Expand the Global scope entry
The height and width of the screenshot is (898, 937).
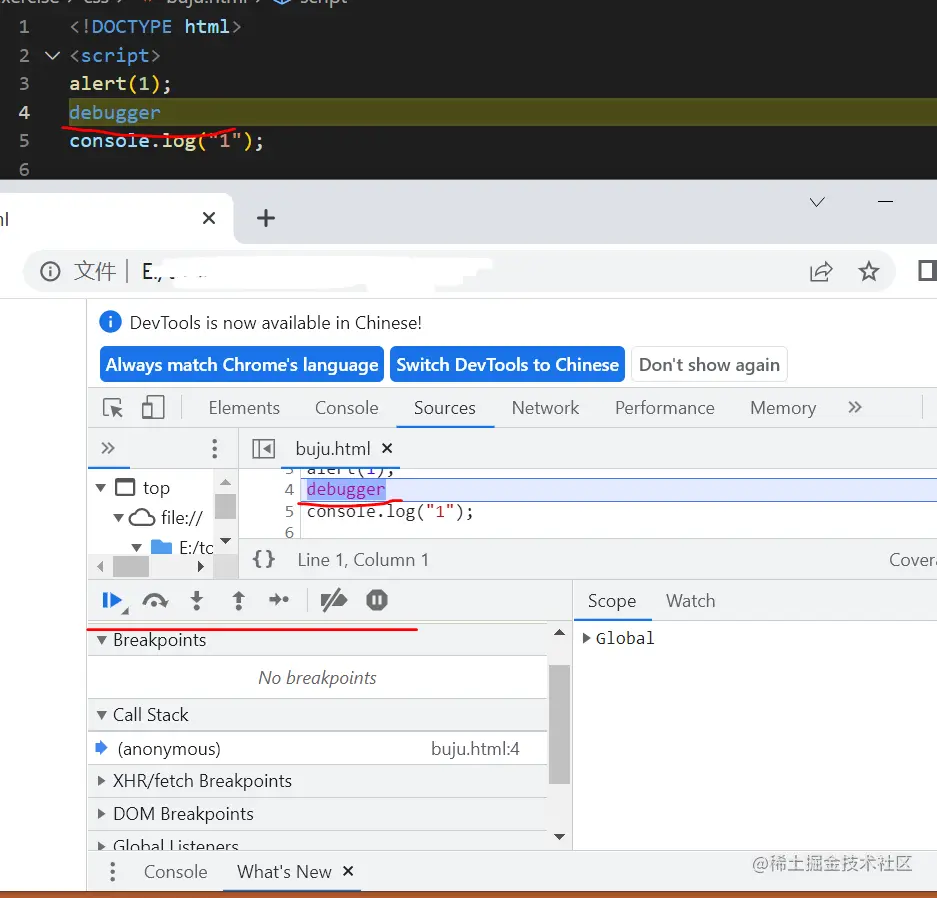586,638
